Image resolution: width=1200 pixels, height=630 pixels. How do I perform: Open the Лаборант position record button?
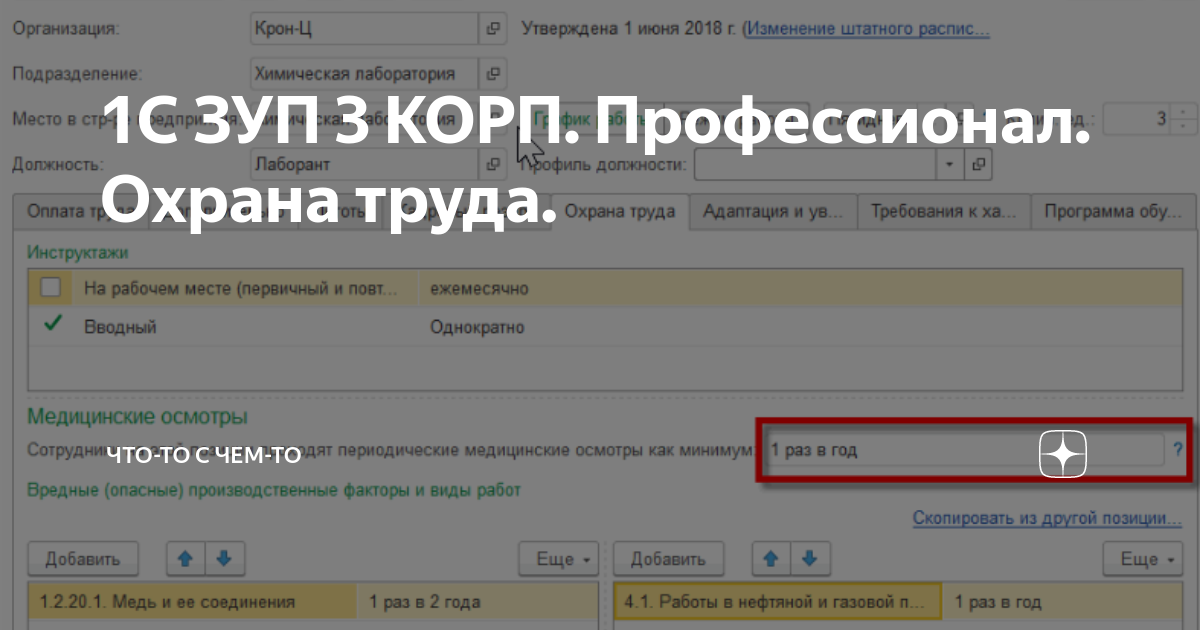493,164
